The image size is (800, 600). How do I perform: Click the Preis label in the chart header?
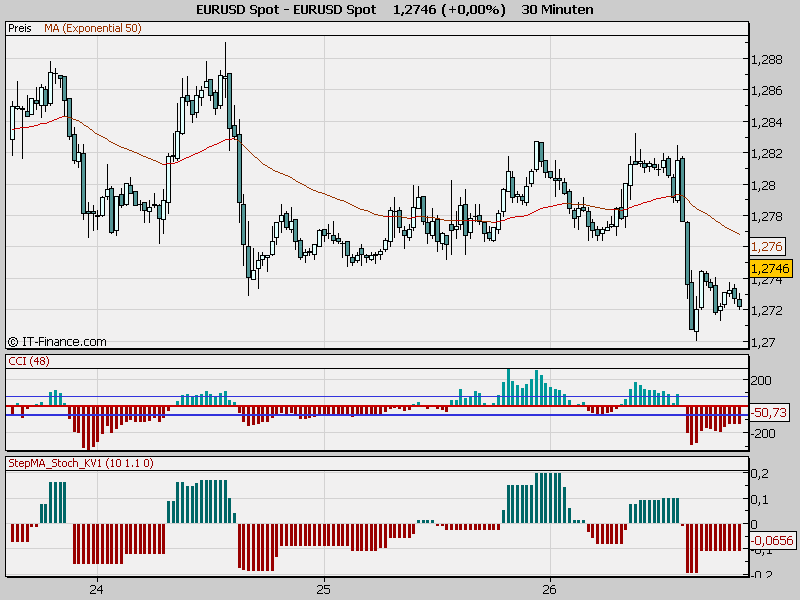tap(19, 29)
